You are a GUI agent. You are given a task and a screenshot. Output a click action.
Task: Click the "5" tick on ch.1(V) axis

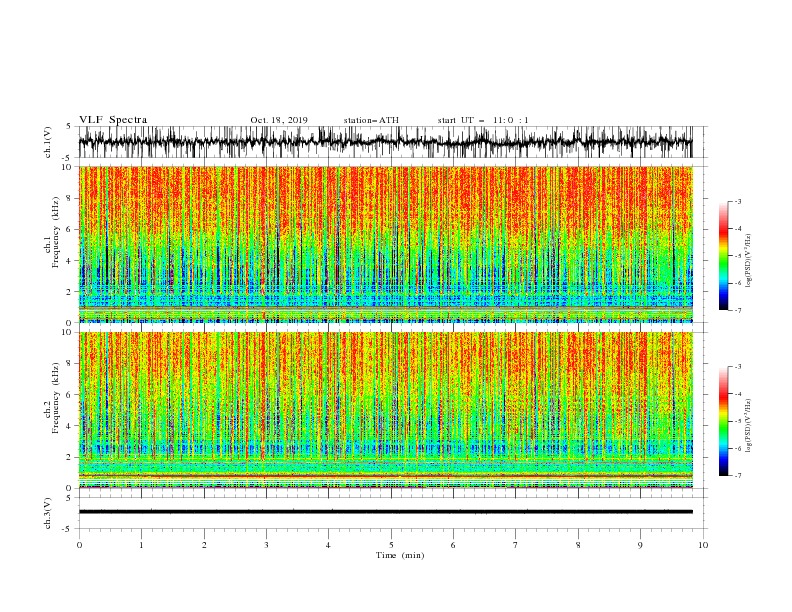[70, 127]
